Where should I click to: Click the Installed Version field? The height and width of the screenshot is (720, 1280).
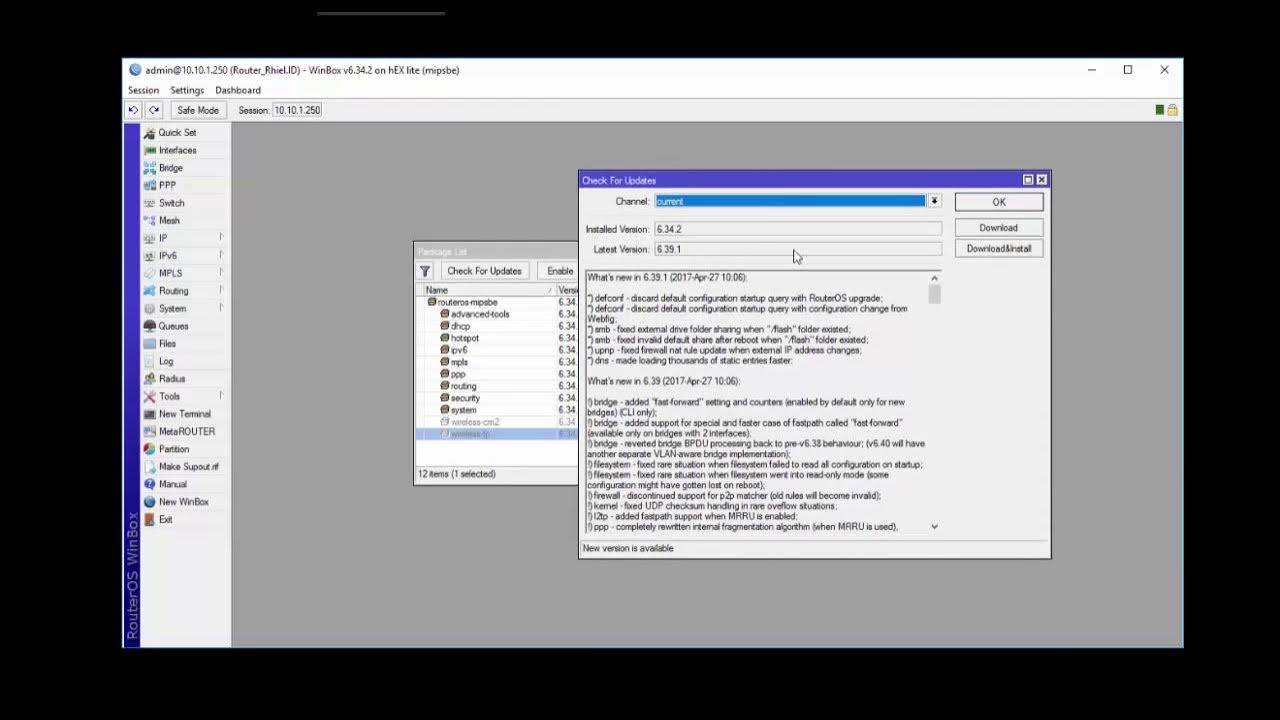coord(797,229)
